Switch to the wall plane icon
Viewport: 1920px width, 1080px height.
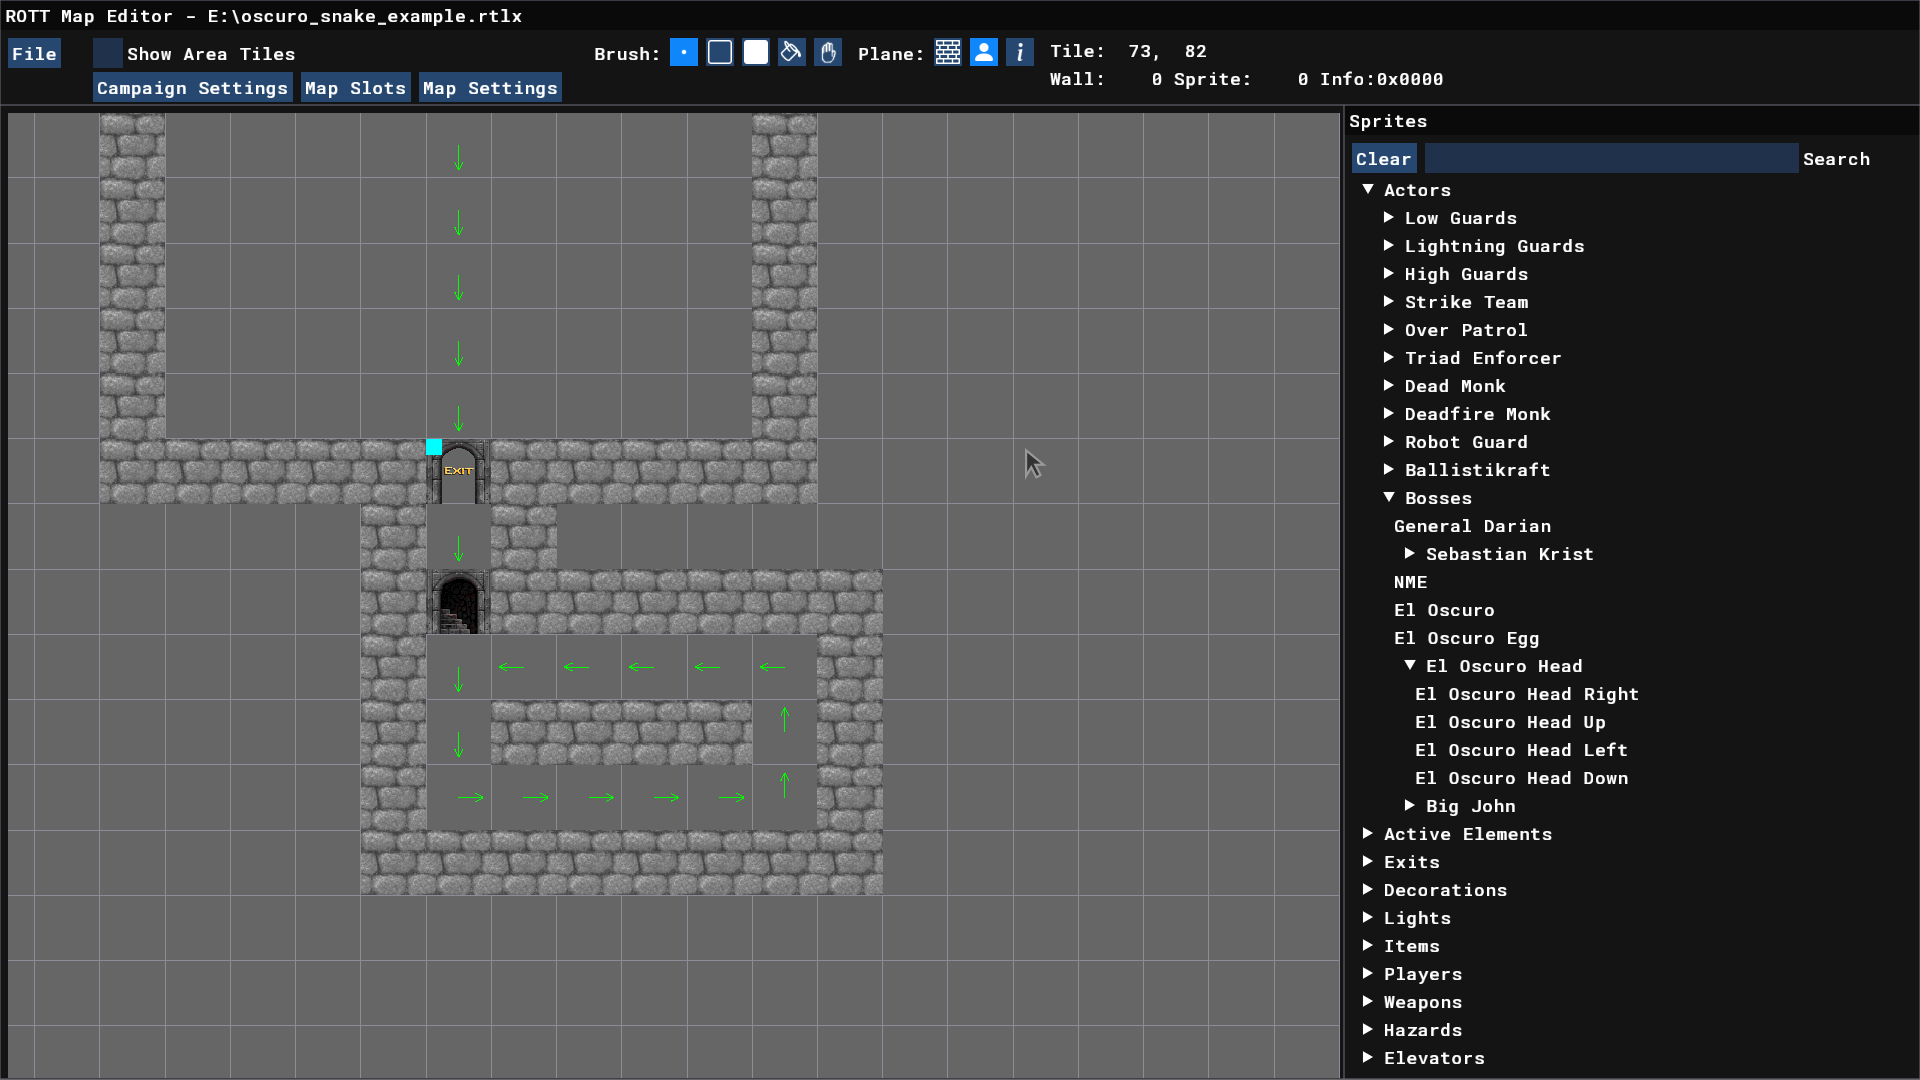(948, 53)
